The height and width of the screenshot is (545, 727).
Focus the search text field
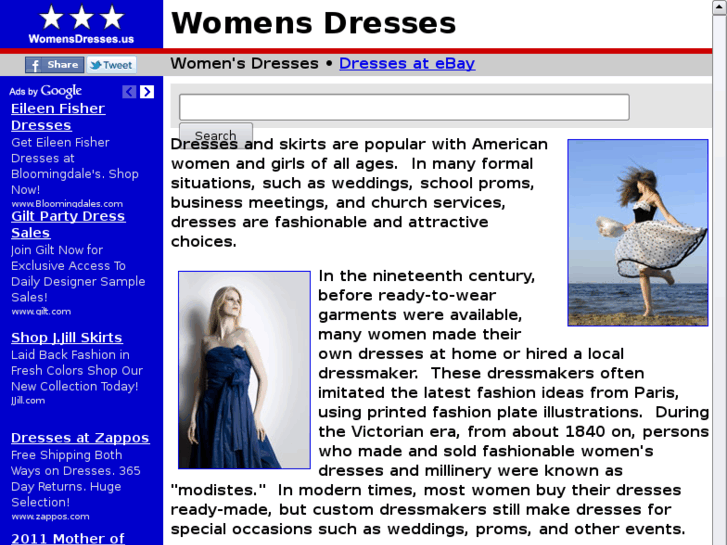pyautogui.click(x=404, y=107)
